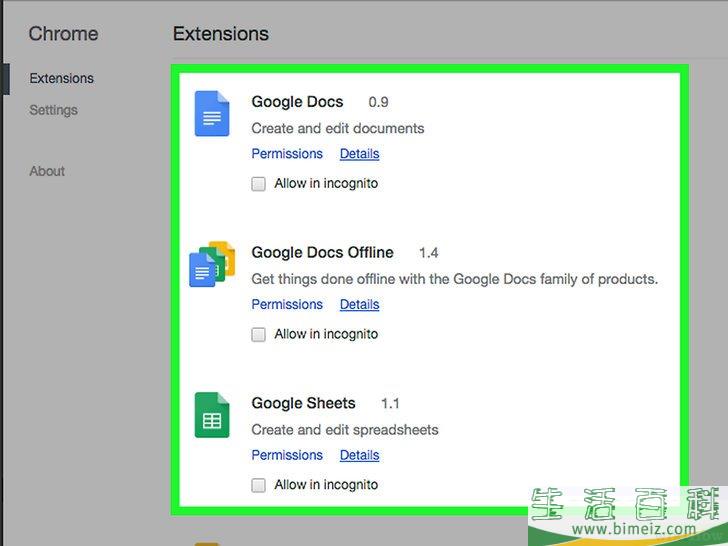This screenshot has width=728, height=546.
Task: Click the Extensions page title
Action: pos(221,34)
